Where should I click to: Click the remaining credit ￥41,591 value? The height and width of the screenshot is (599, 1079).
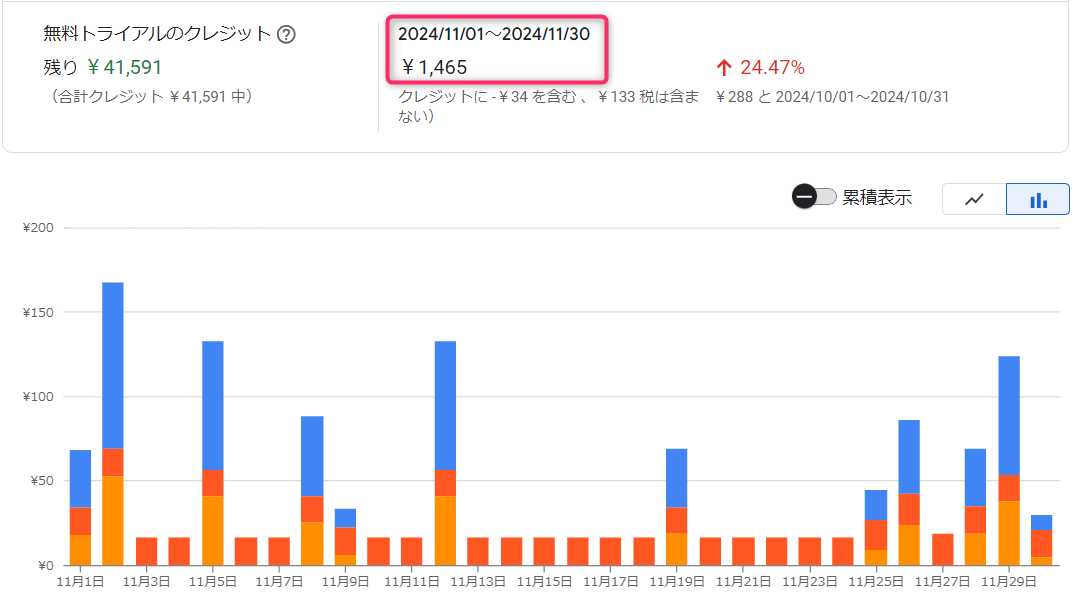click(124, 68)
